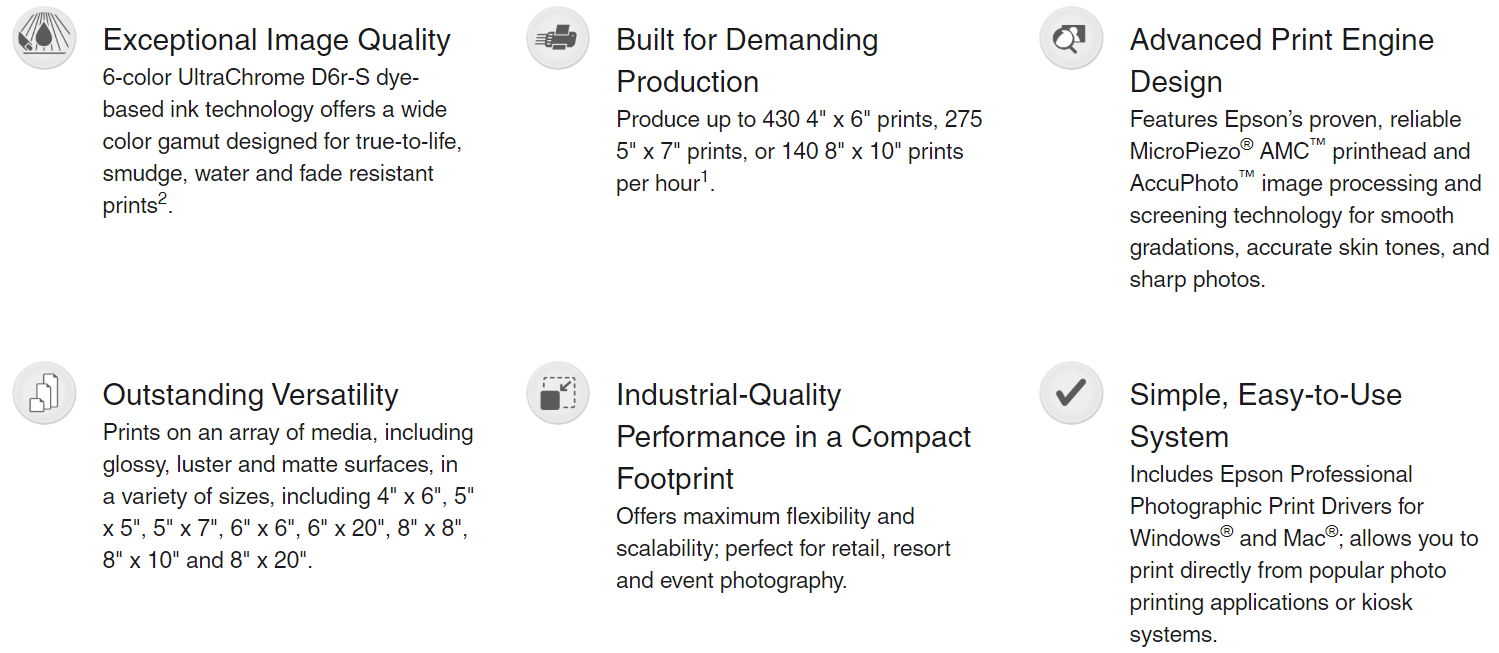Select the Outstanding Versatility heading
This screenshot has height=653, width=1499.
point(251,394)
